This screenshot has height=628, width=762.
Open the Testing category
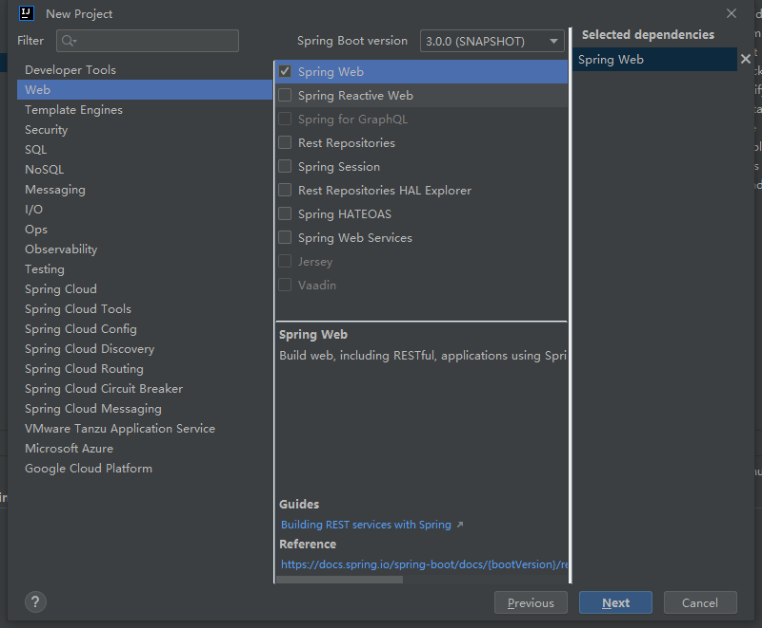(144, 269)
